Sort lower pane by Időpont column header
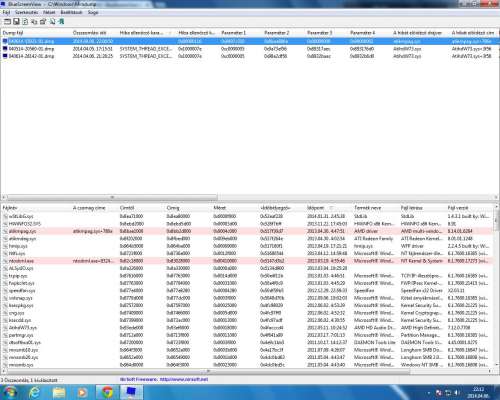 [x=329, y=208]
